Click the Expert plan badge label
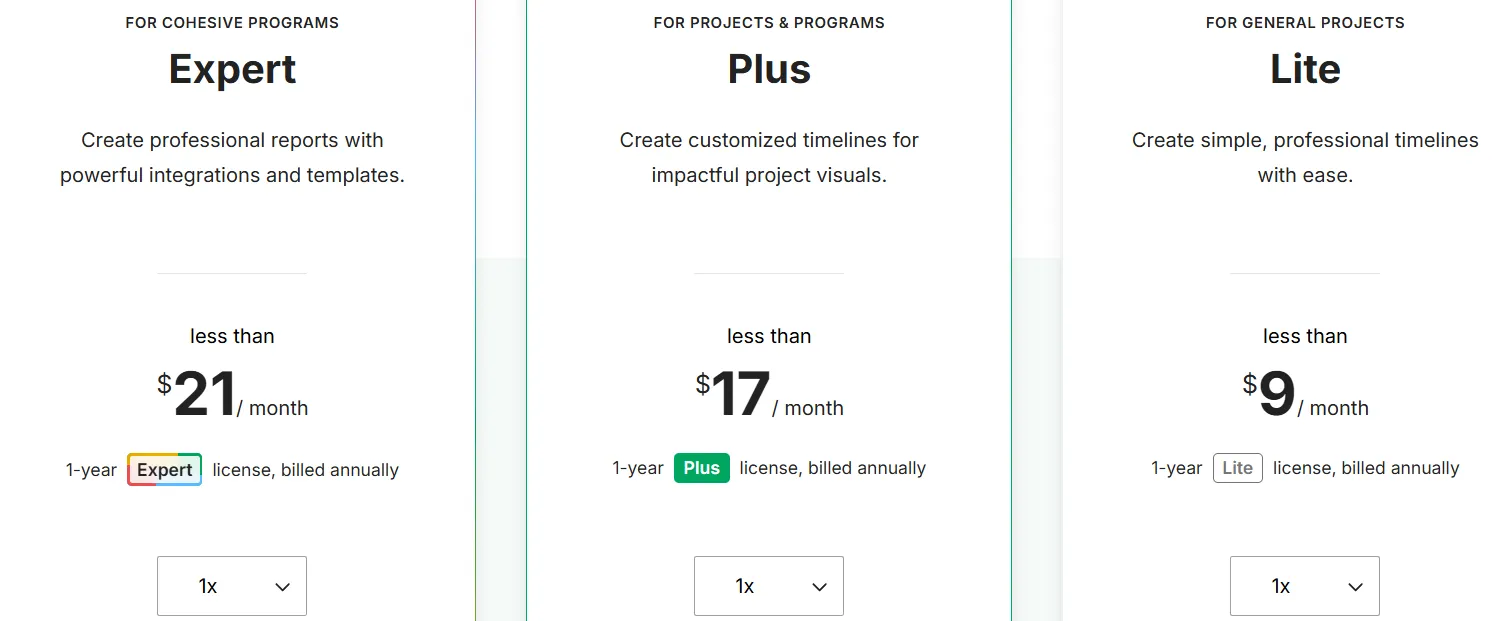Image resolution: width=1512 pixels, height=621 pixels. (164, 469)
